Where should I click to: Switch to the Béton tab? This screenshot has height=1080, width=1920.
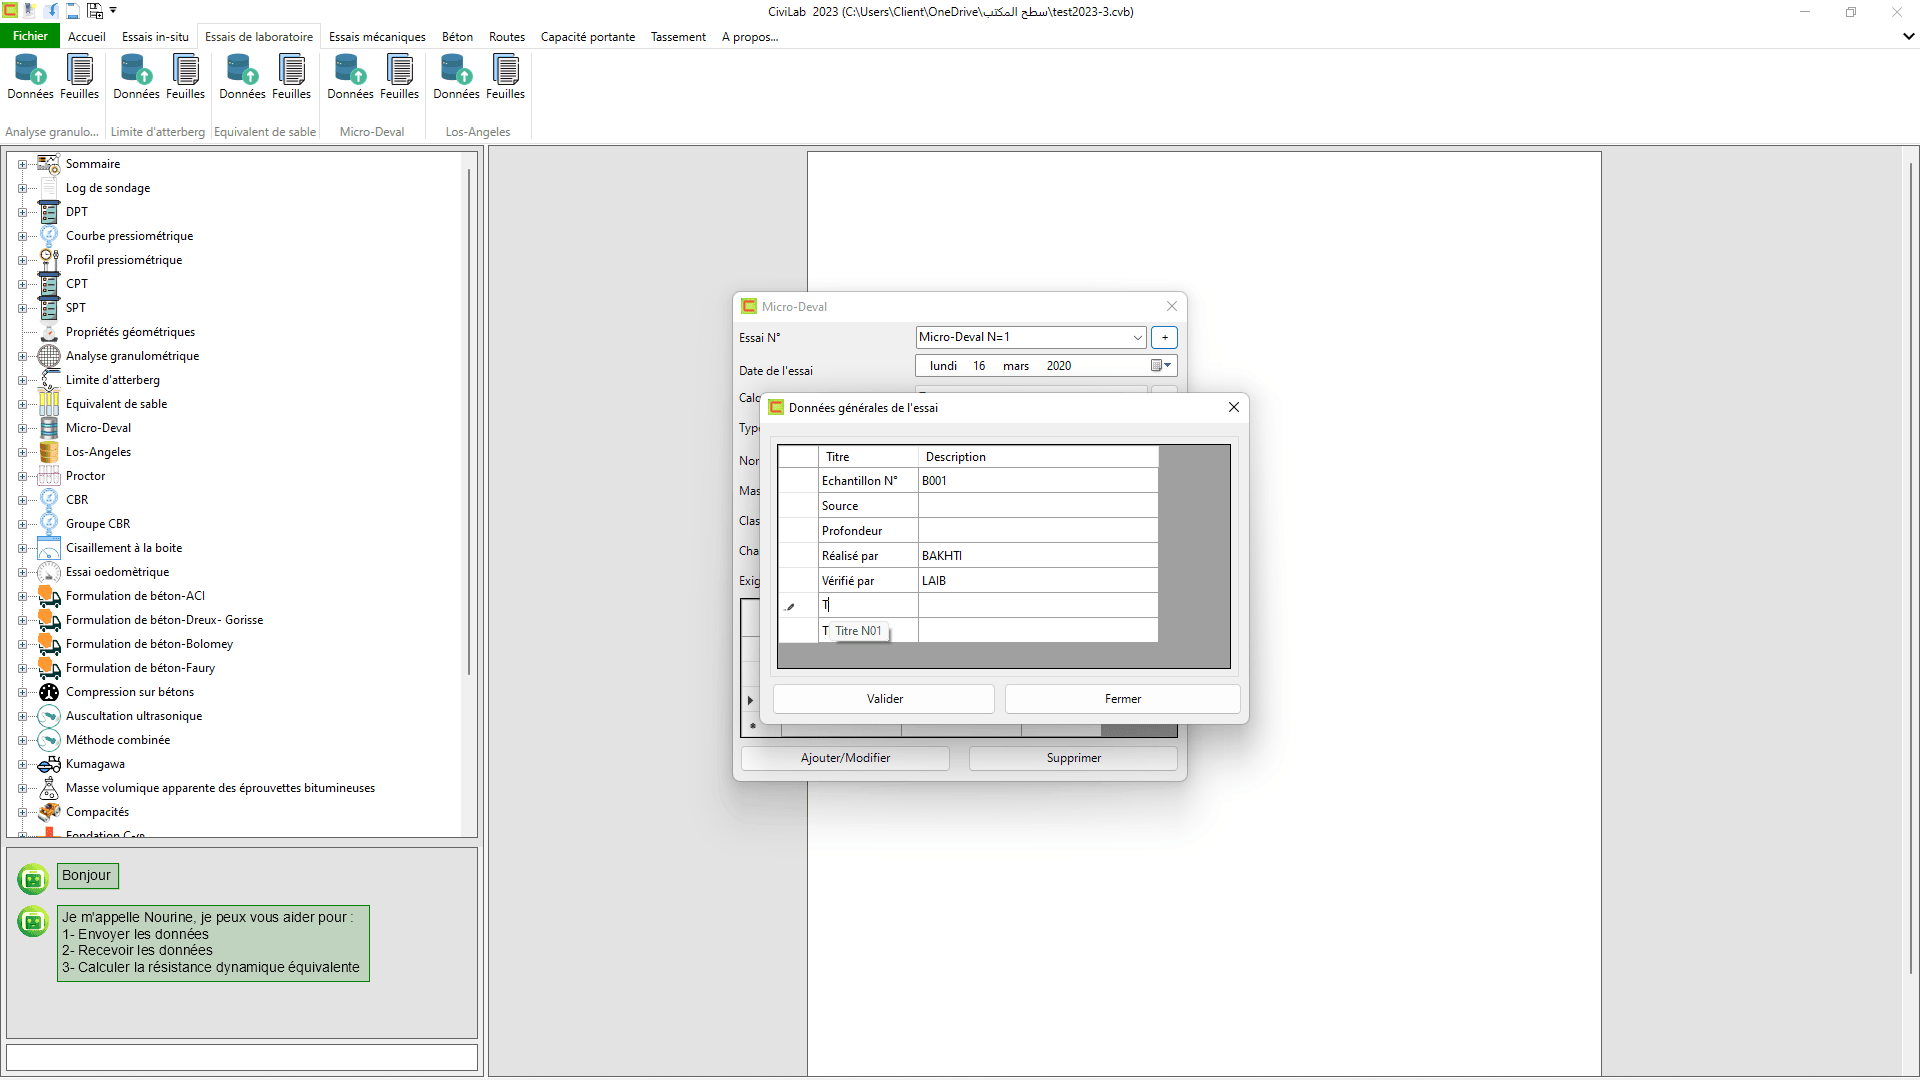pyautogui.click(x=457, y=36)
